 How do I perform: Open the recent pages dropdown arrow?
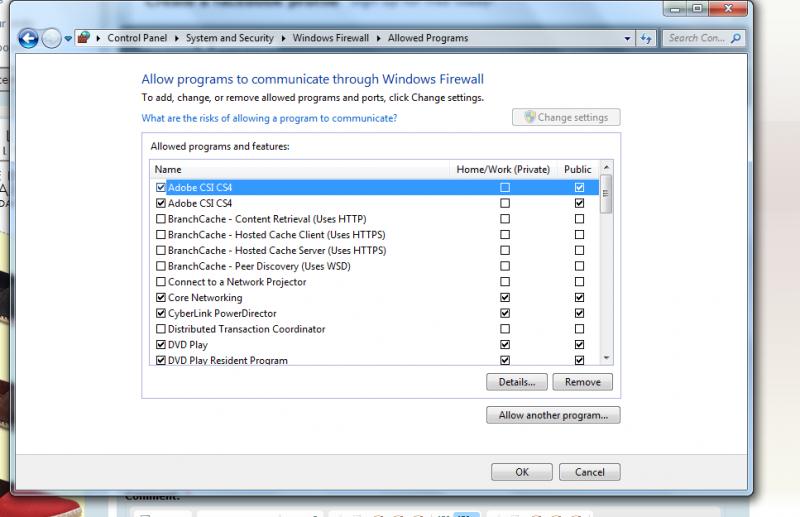(x=68, y=39)
